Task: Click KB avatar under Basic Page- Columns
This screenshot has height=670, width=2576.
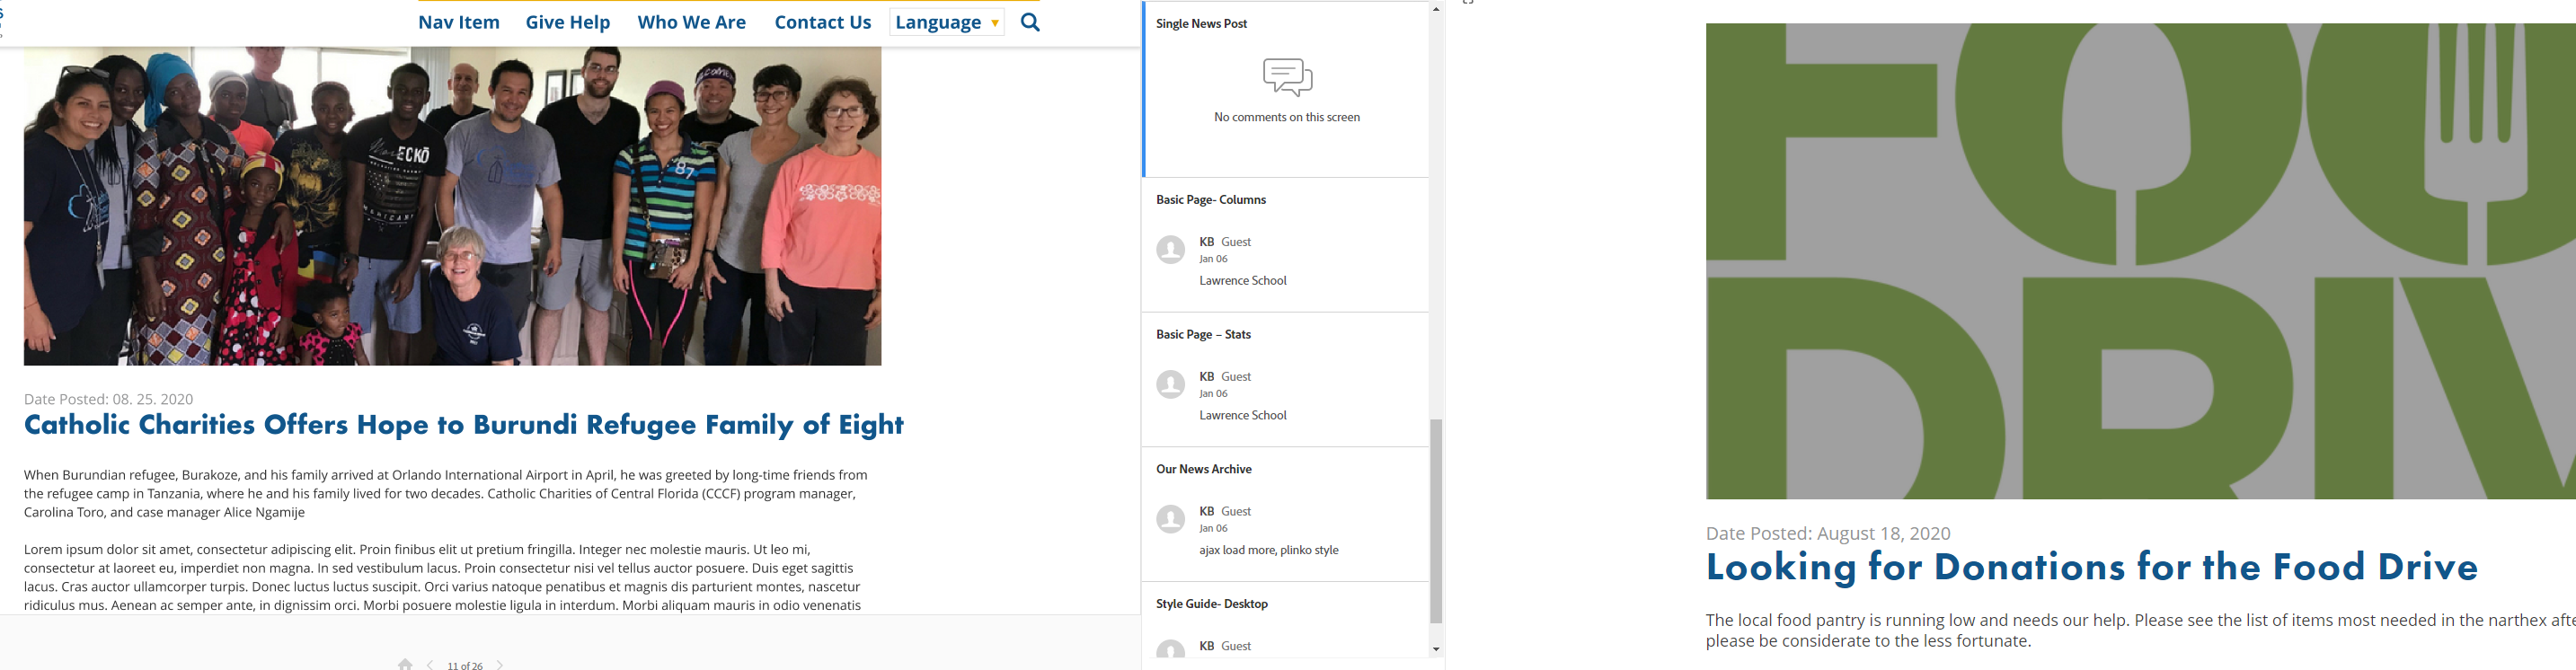Action: point(1171,250)
